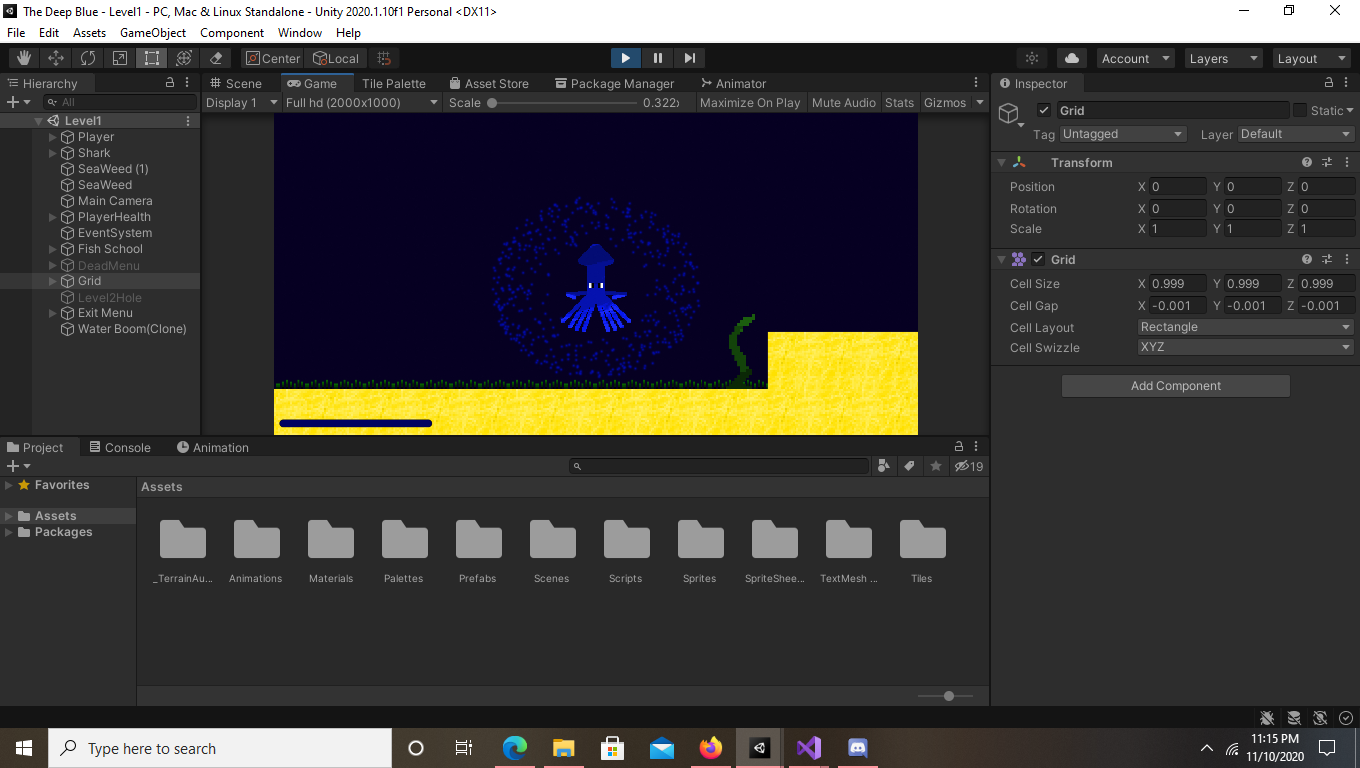Image resolution: width=1360 pixels, height=768 pixels.
Task: Toggle hidden packages visibility count
Action: [969, 466]
